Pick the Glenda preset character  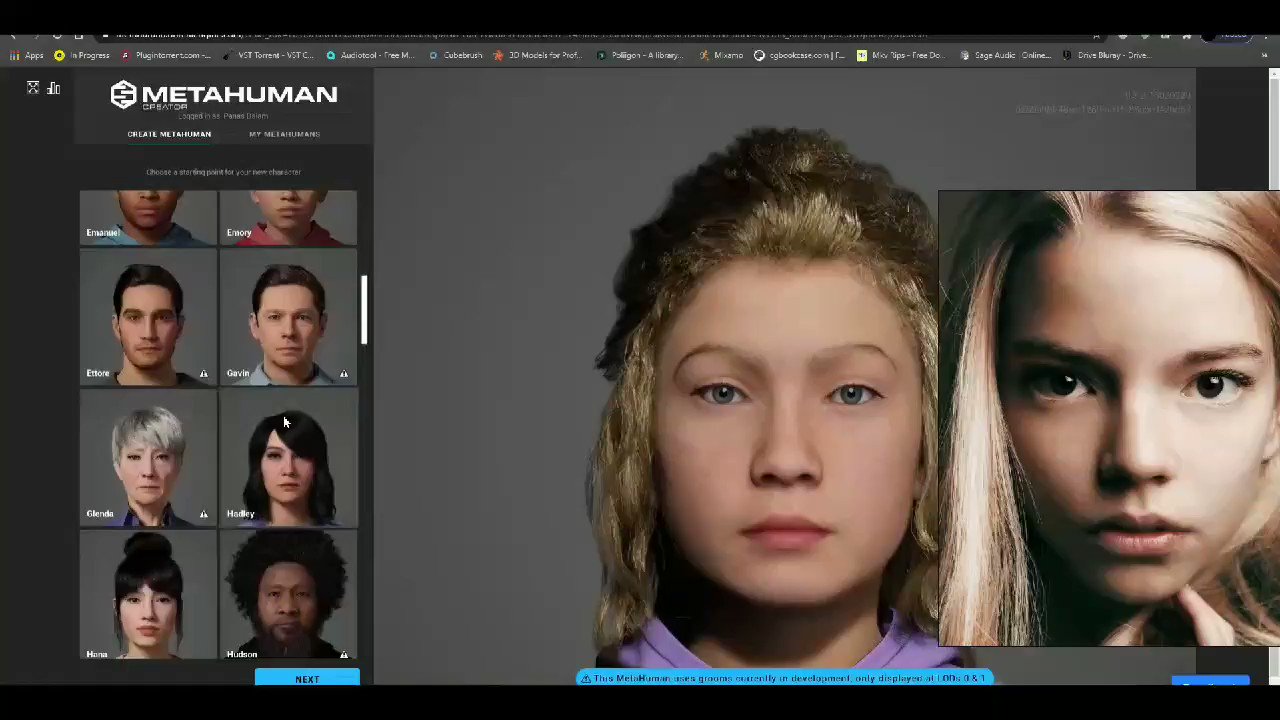point(148,458)
